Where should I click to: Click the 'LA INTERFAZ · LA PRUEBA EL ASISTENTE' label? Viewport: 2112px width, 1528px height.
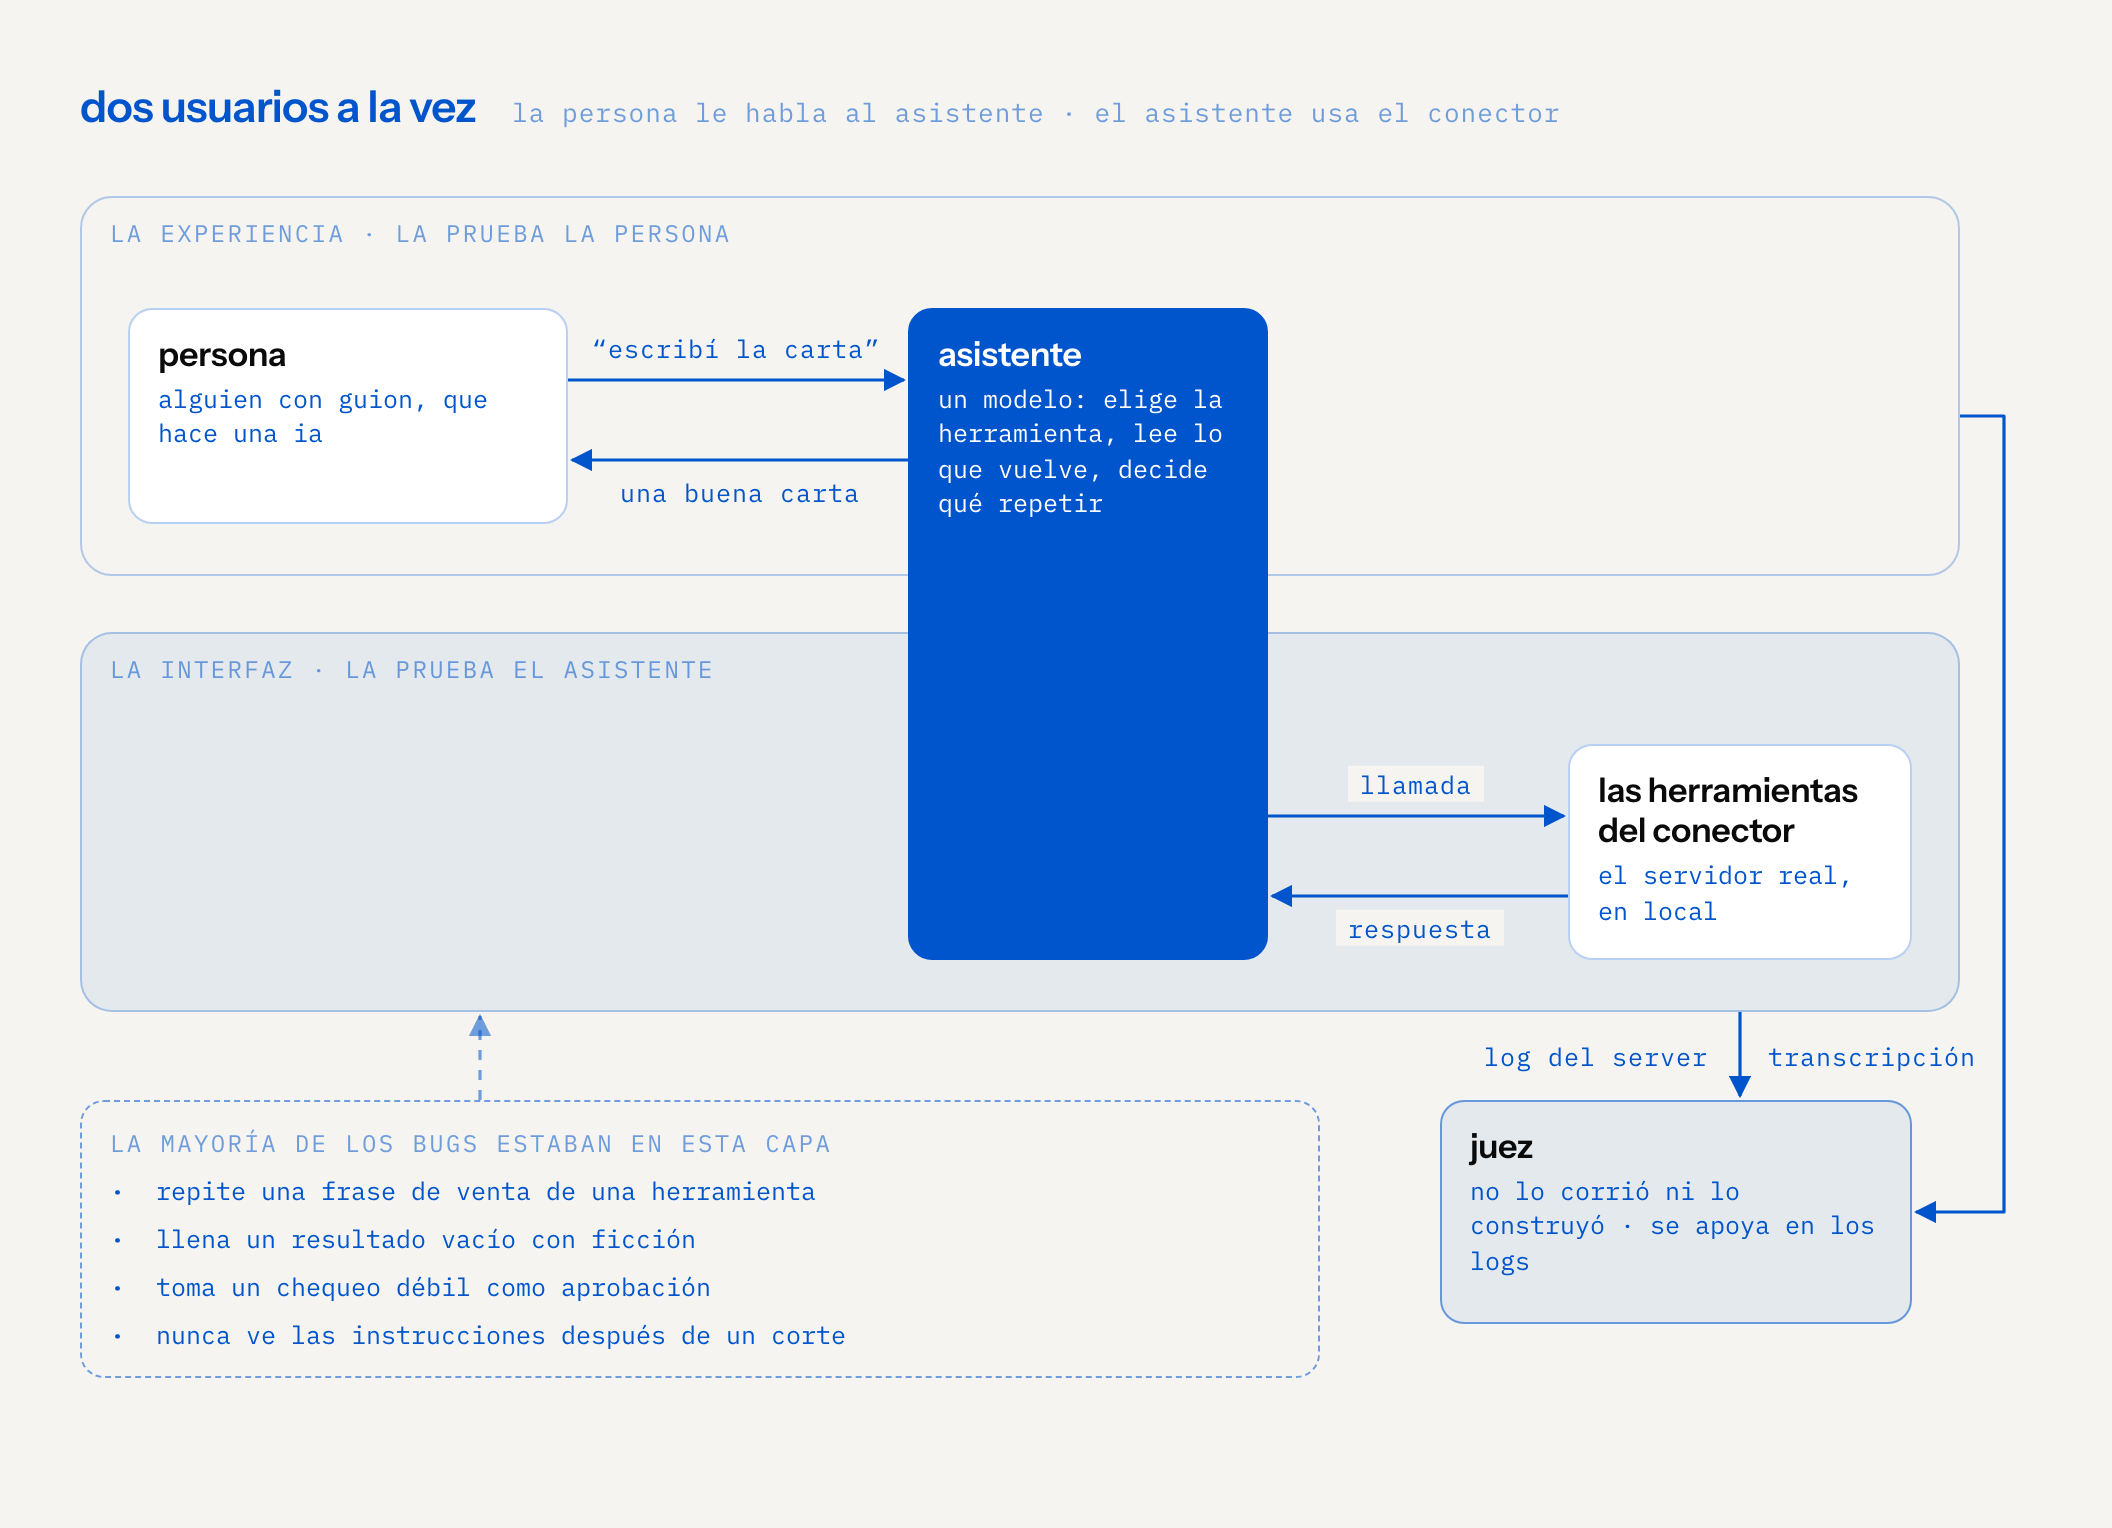tap(412, 670)
